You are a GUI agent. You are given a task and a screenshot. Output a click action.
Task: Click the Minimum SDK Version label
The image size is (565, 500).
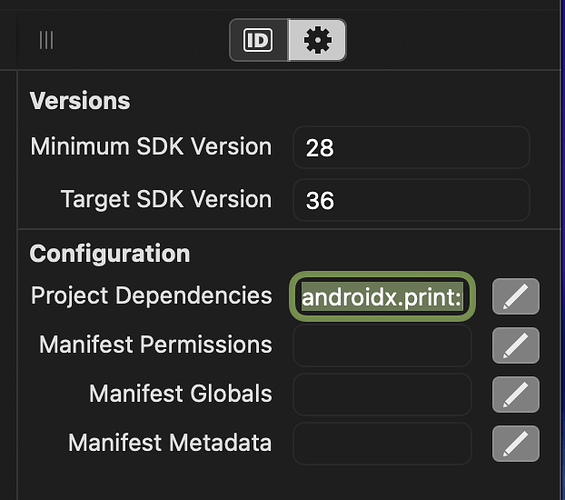(x=151, y=147)
